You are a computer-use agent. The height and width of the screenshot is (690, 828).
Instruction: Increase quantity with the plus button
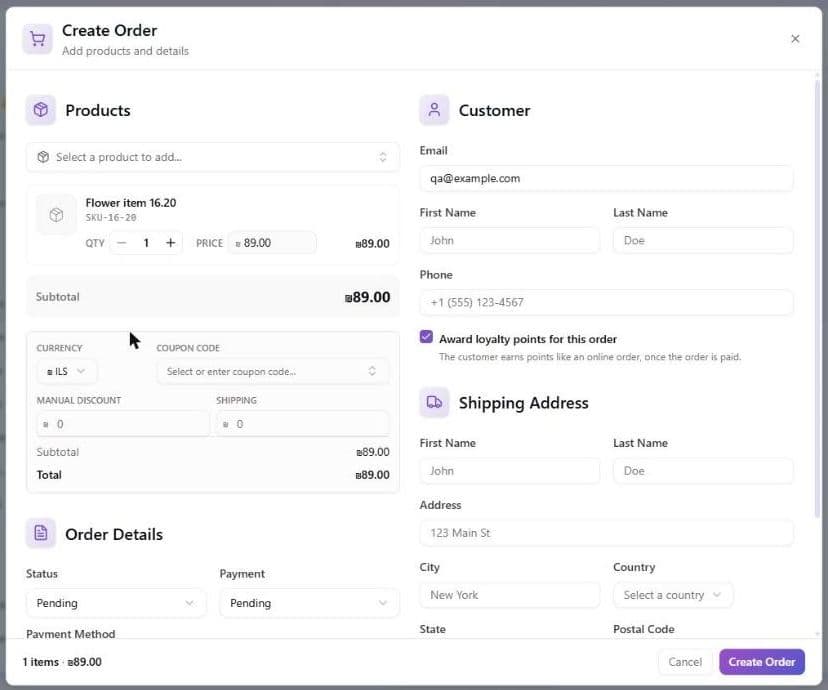click(170, 243)
